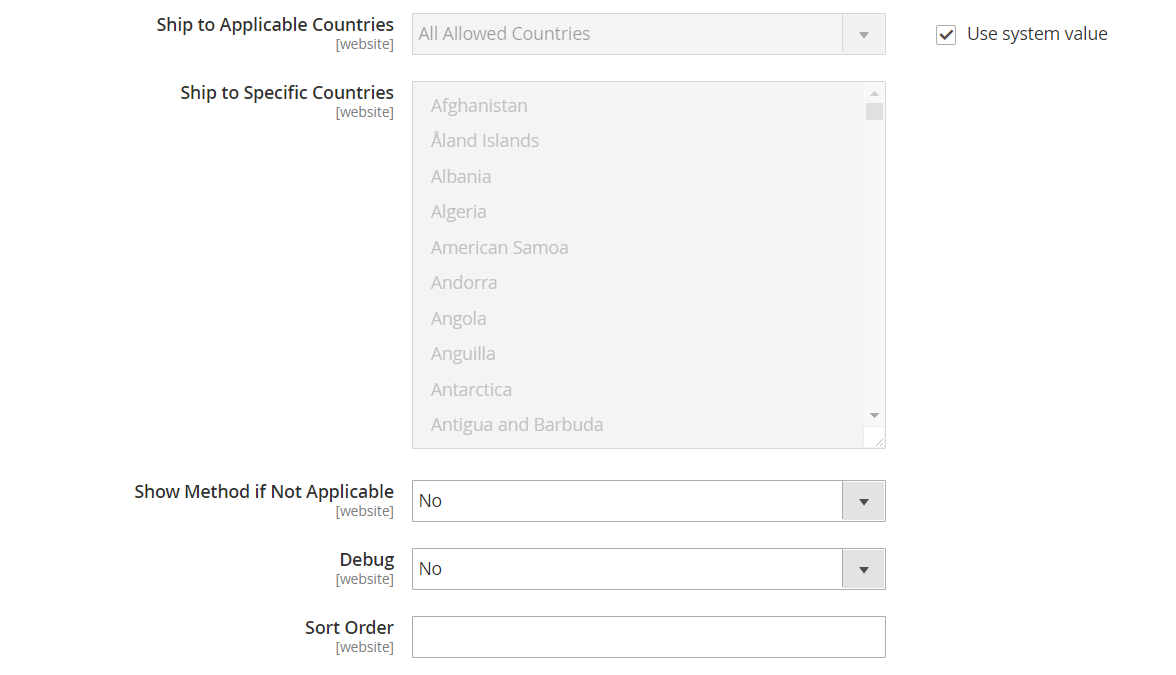The width and height of the screenshot is (1176, 675).
Task: Pick Algeria in the country list
Action: coord(459,212)
